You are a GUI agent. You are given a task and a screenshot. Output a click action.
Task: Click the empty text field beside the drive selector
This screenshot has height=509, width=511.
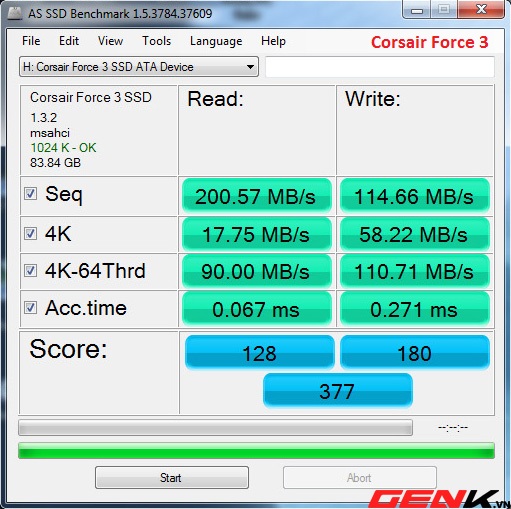point(380,67)
